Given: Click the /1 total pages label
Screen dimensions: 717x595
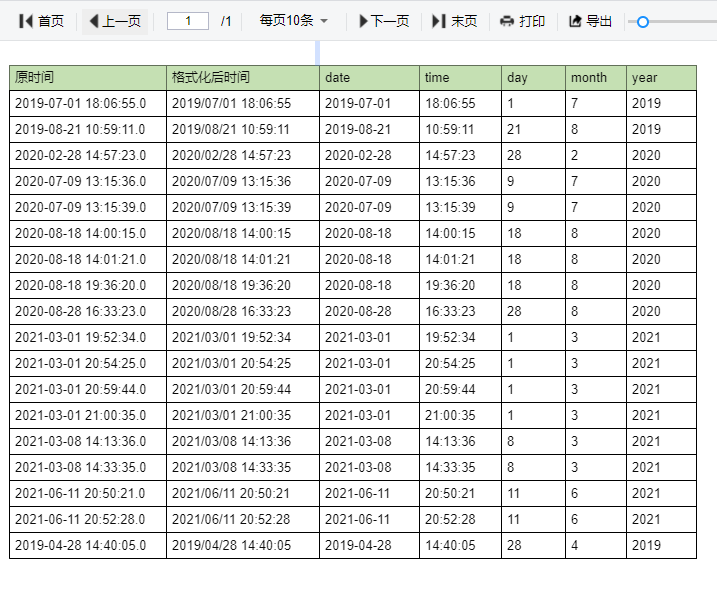Looking at the screenshot, I should point(226,21).
